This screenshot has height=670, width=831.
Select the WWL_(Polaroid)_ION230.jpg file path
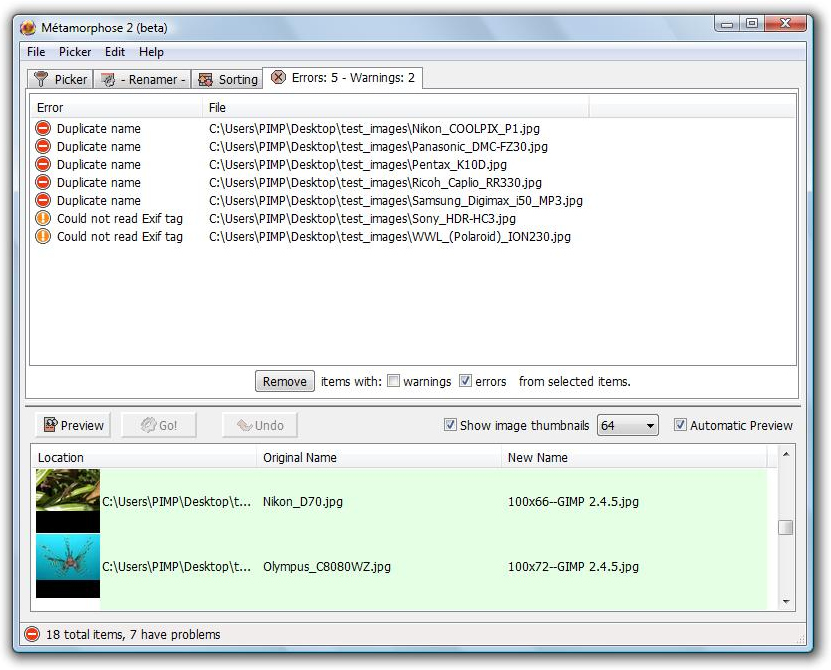tap(390, 236)
